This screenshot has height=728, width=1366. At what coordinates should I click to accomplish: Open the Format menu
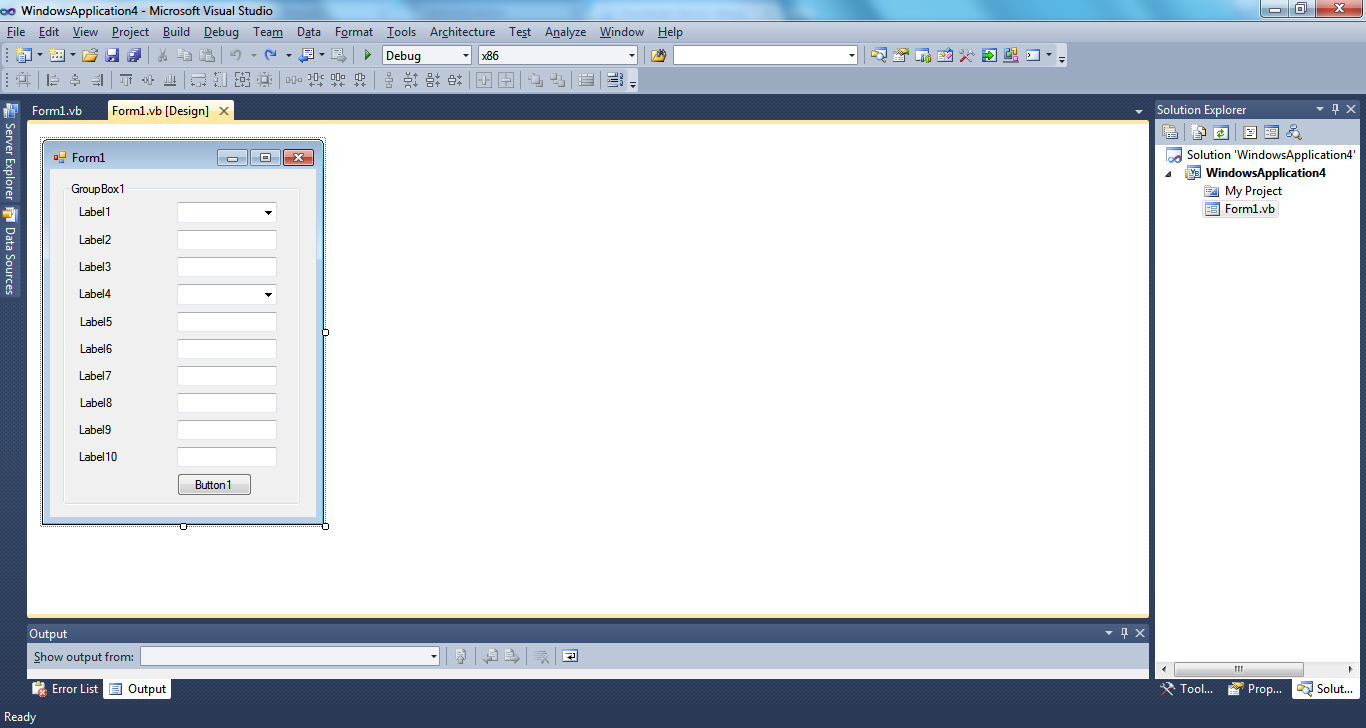point(353,31)
